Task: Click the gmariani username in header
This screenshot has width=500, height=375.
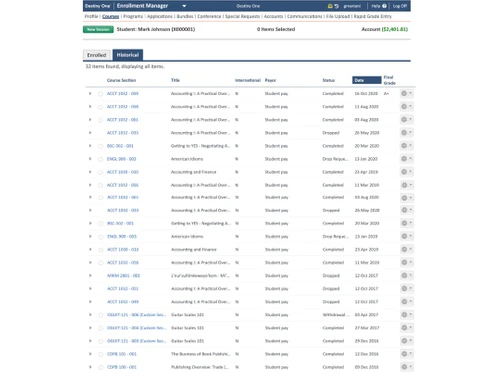Action: pyautogui.click(x=352, y=6)
